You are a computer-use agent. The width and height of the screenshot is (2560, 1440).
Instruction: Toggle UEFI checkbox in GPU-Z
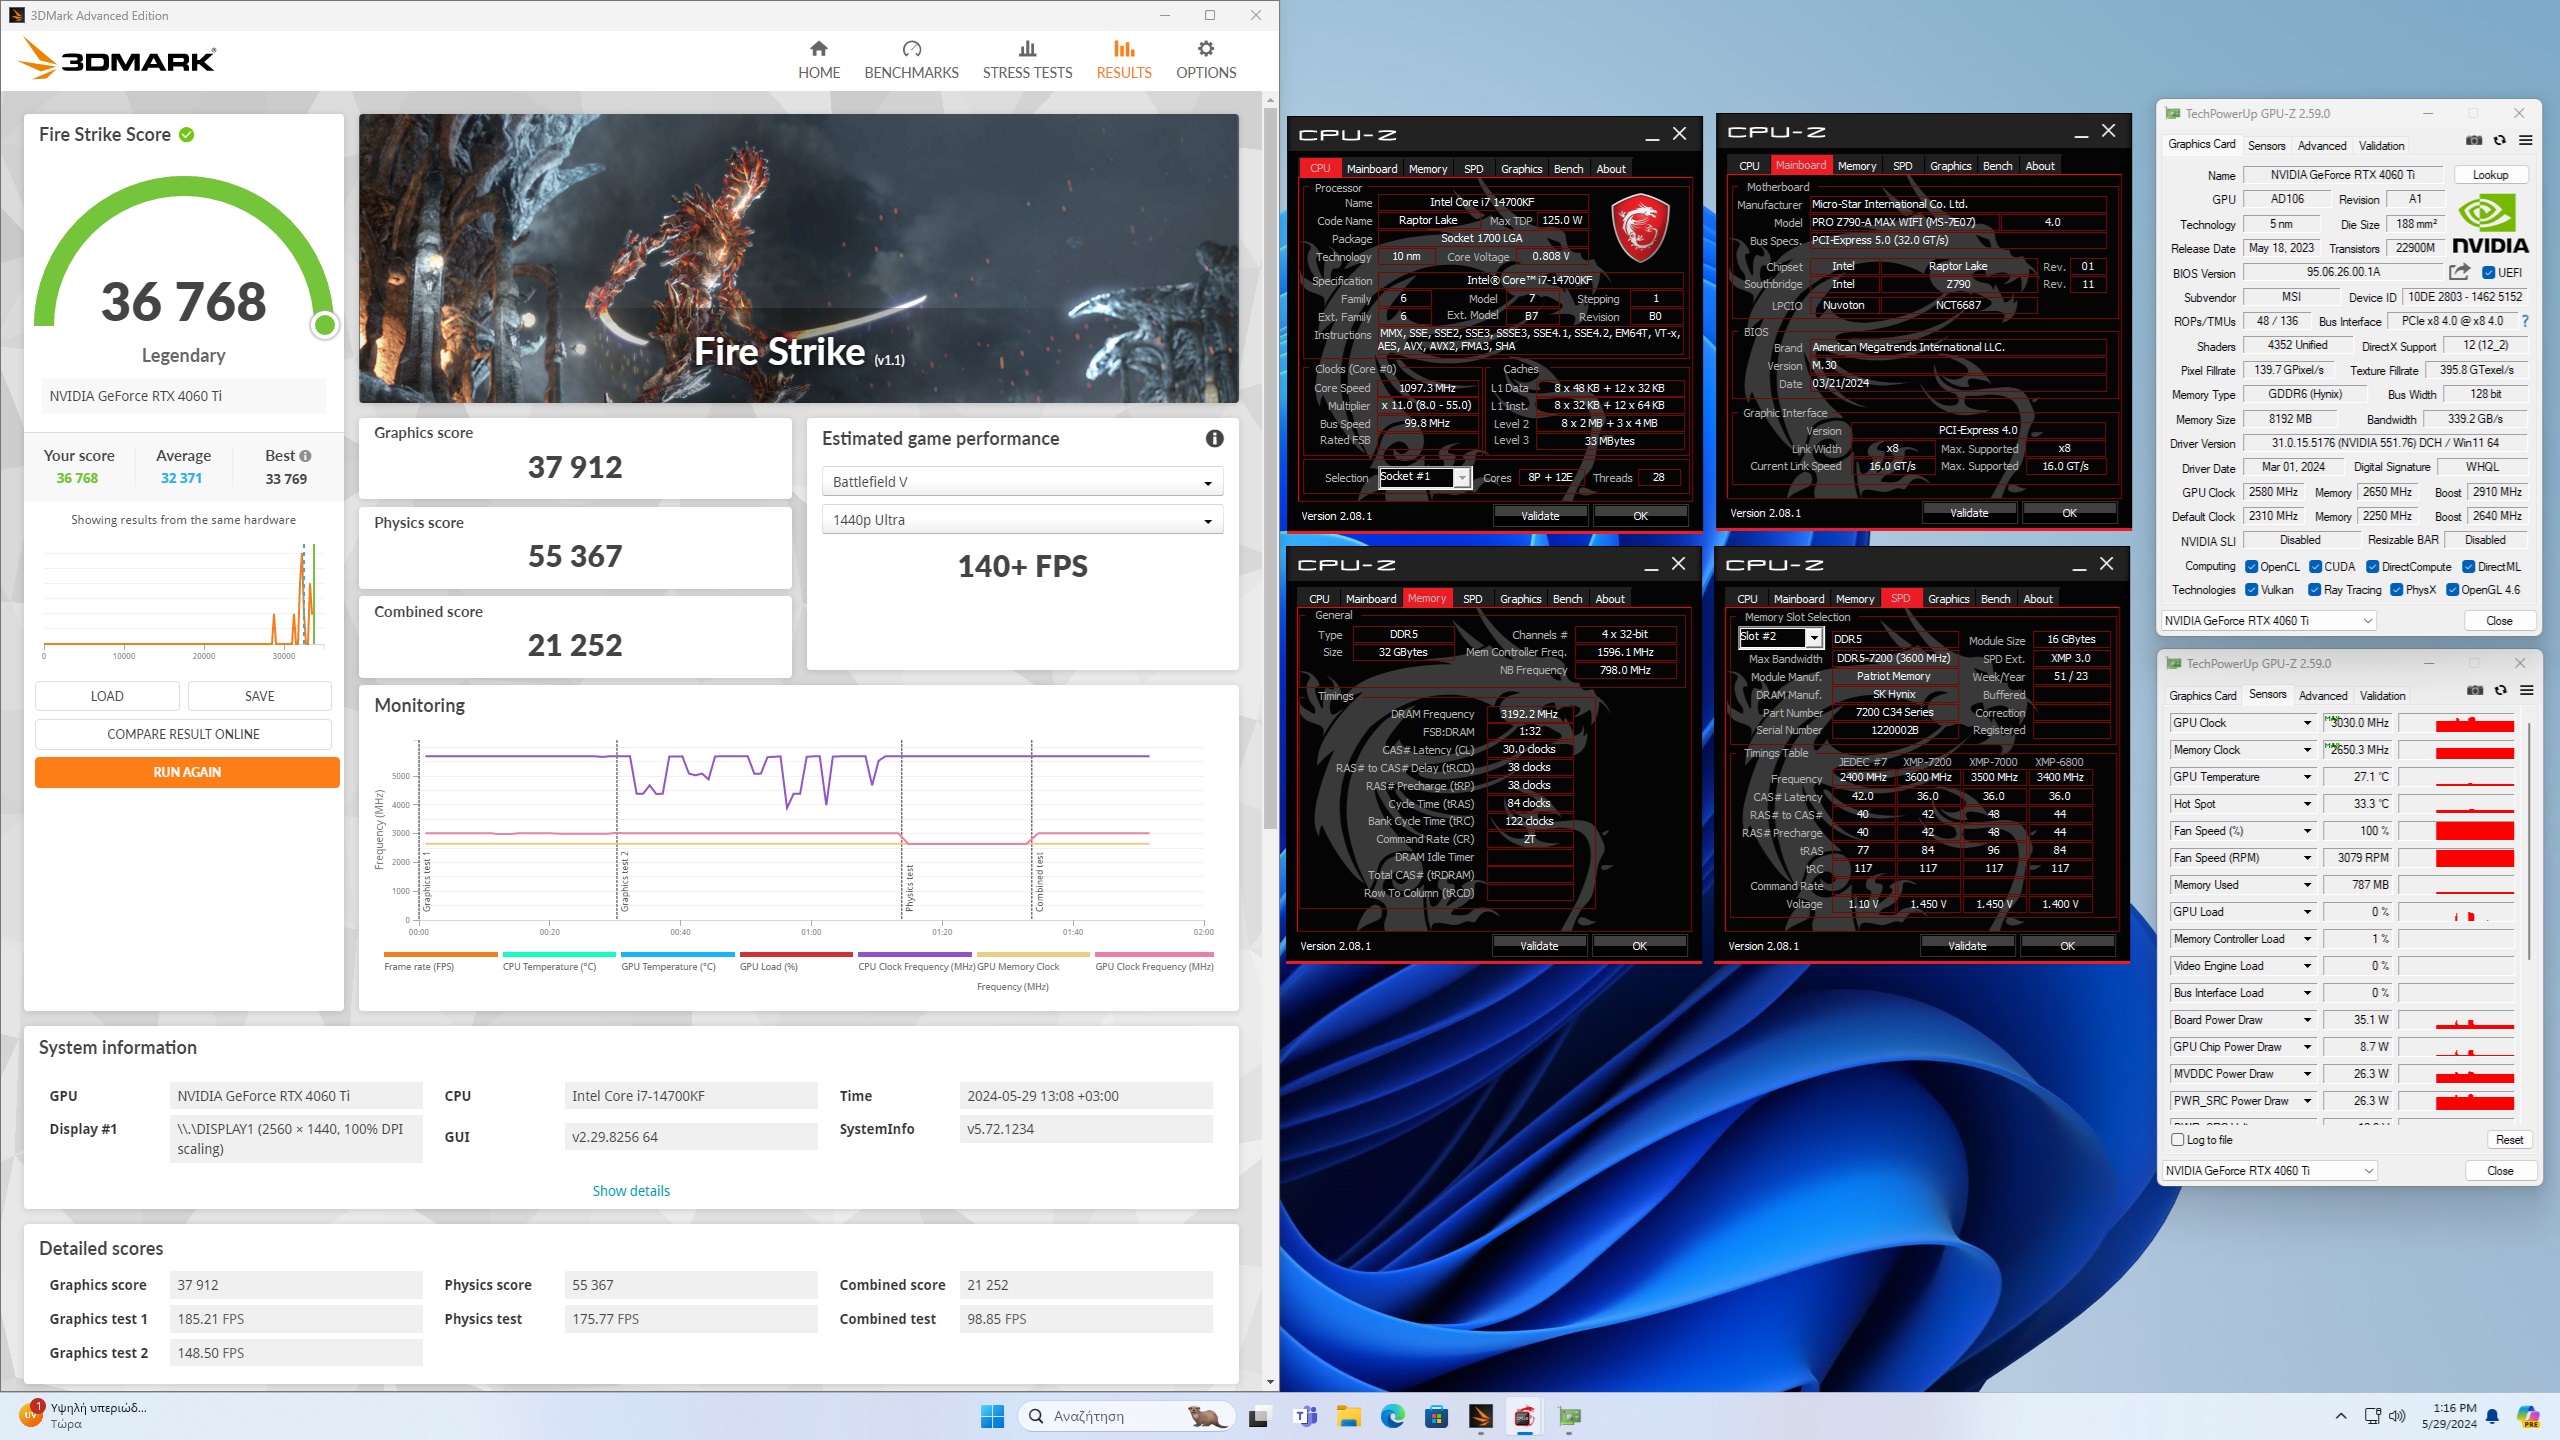(x=2488, y=272)
